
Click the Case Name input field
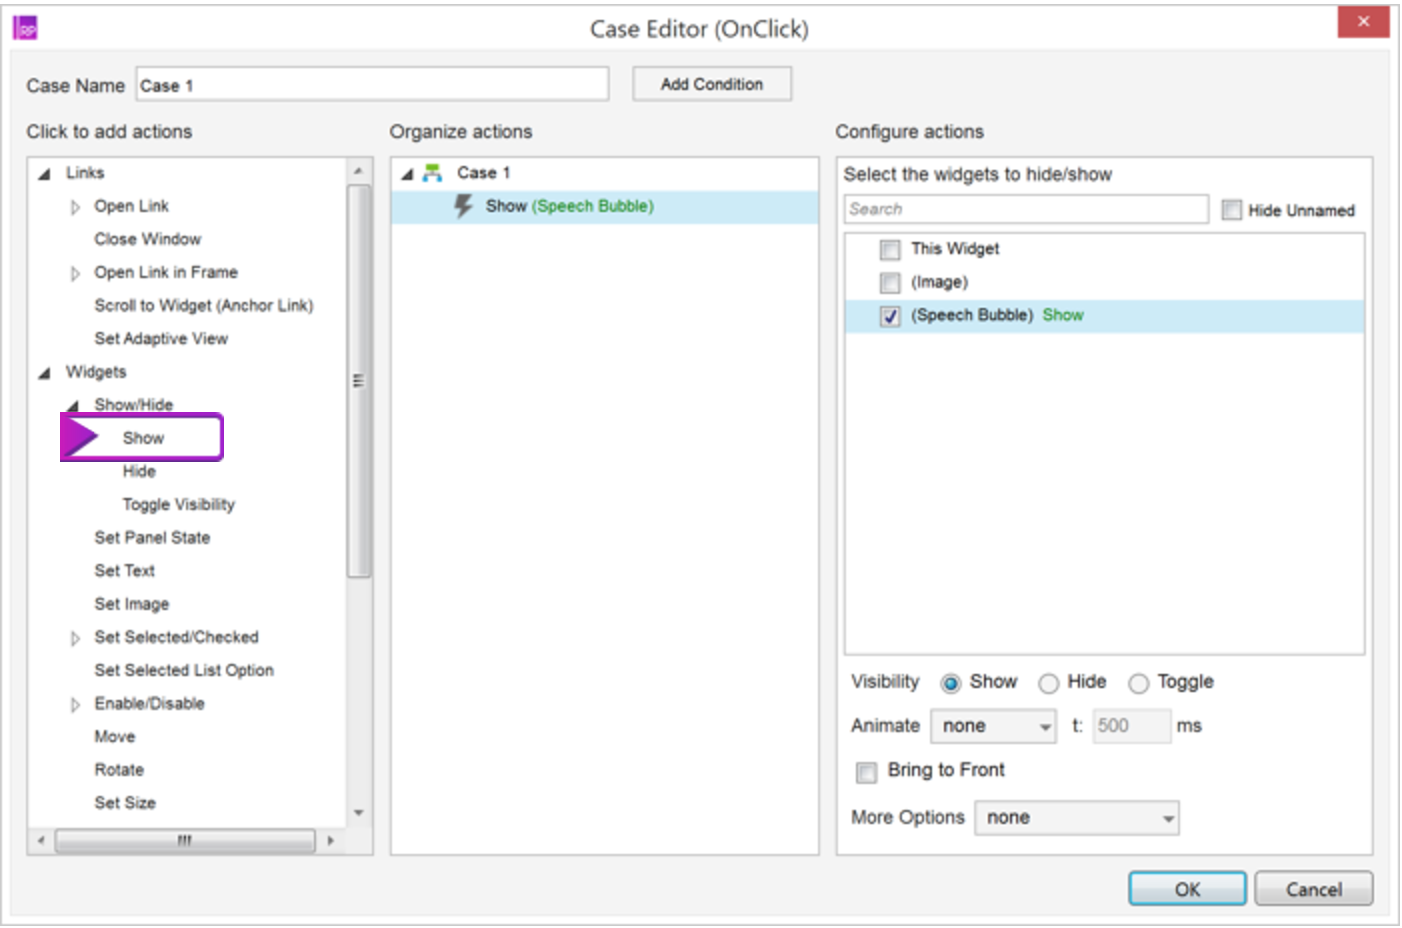click(x=372, y=85)
